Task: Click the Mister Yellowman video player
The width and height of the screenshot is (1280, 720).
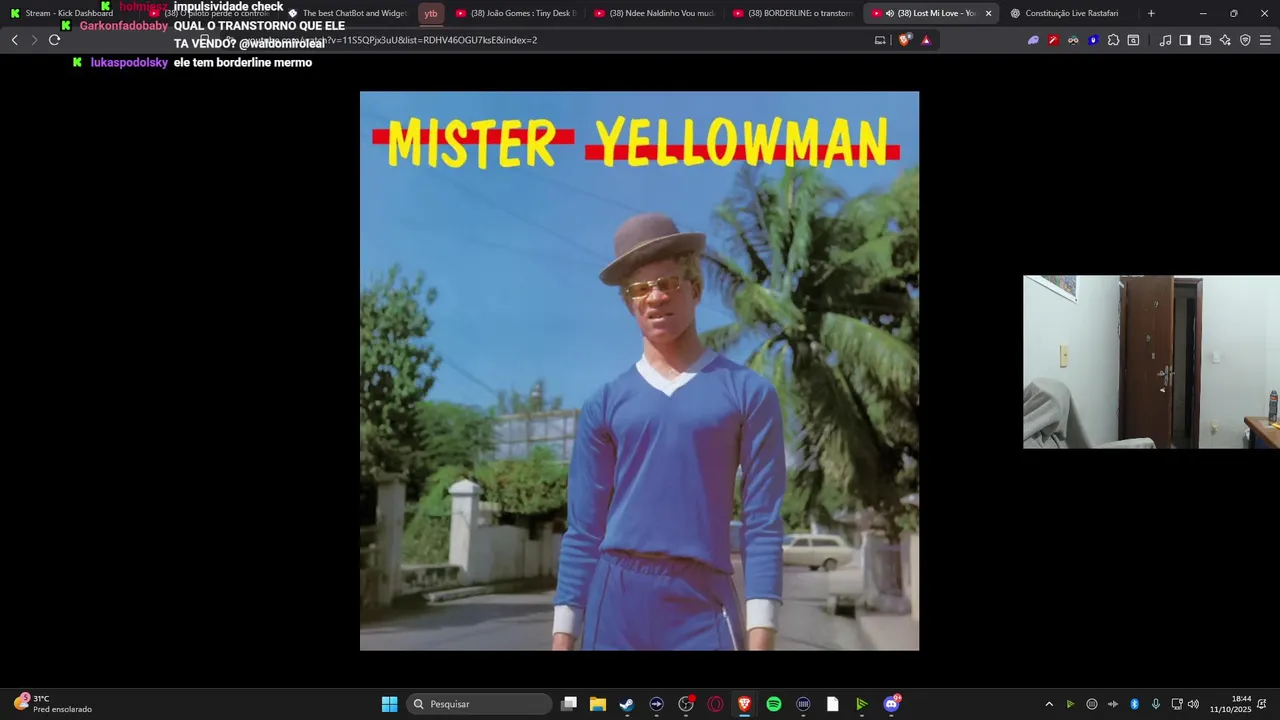Action: (639, 371)
